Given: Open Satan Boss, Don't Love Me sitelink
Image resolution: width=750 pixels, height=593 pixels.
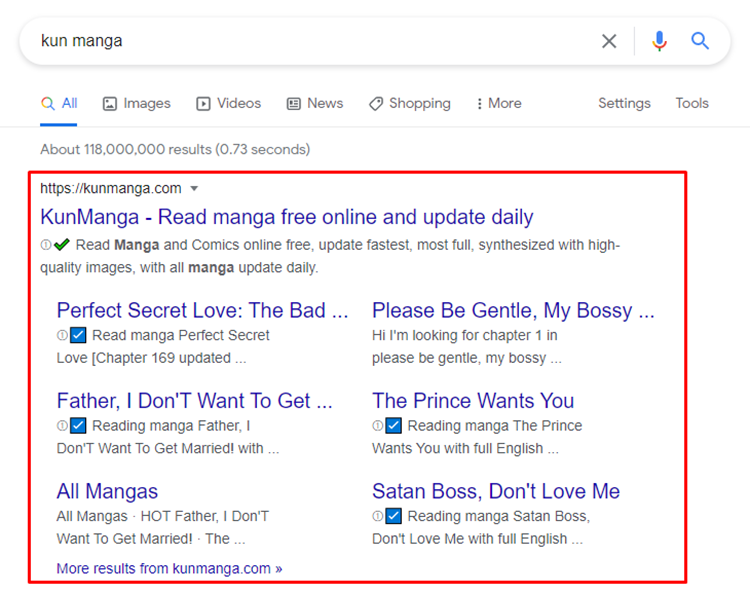Looking at the screenshot, I should click(x=496, y=492).
